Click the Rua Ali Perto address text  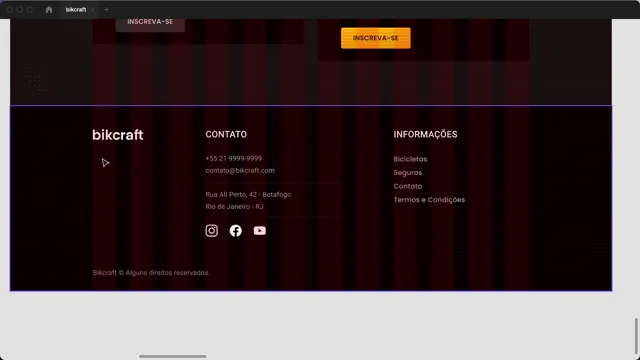pyautogui.click(x=248, y=195)
